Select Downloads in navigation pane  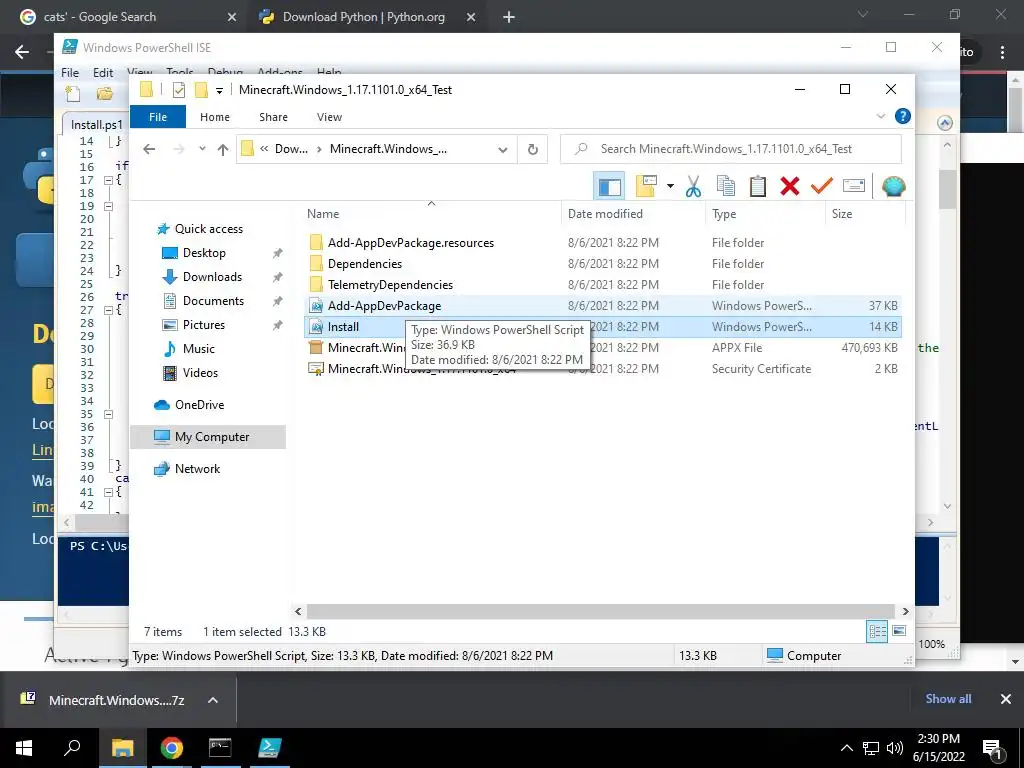coord(212,277)
